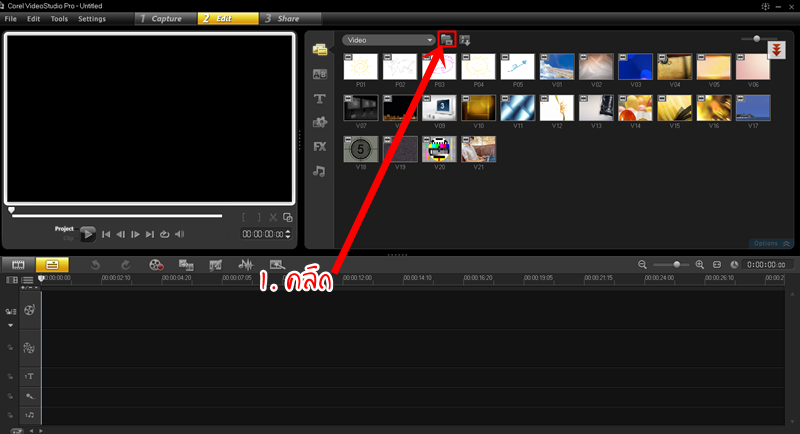The image size is (800, 434).
Task: Open the Audio library music note icon
Action: click(x=319, y=171)
